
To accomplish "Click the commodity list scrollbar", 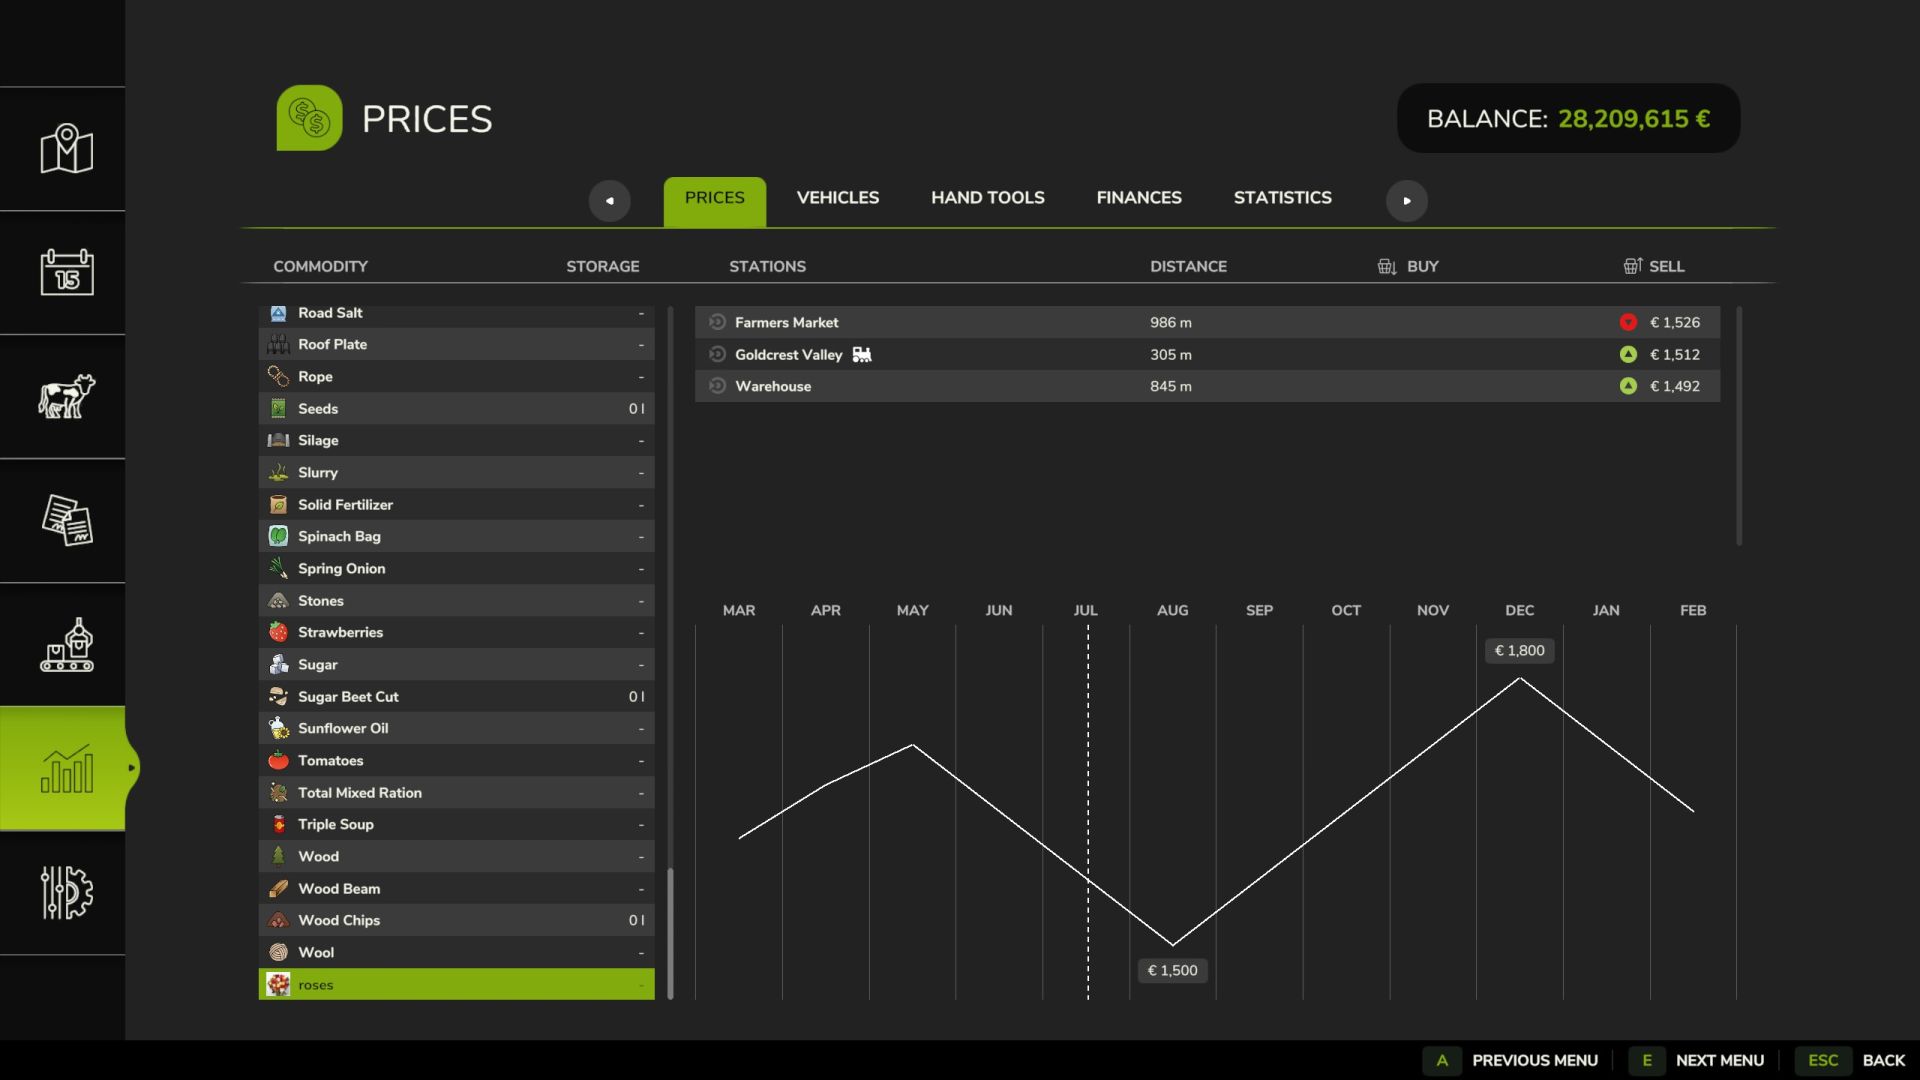I will pos(670,934).
